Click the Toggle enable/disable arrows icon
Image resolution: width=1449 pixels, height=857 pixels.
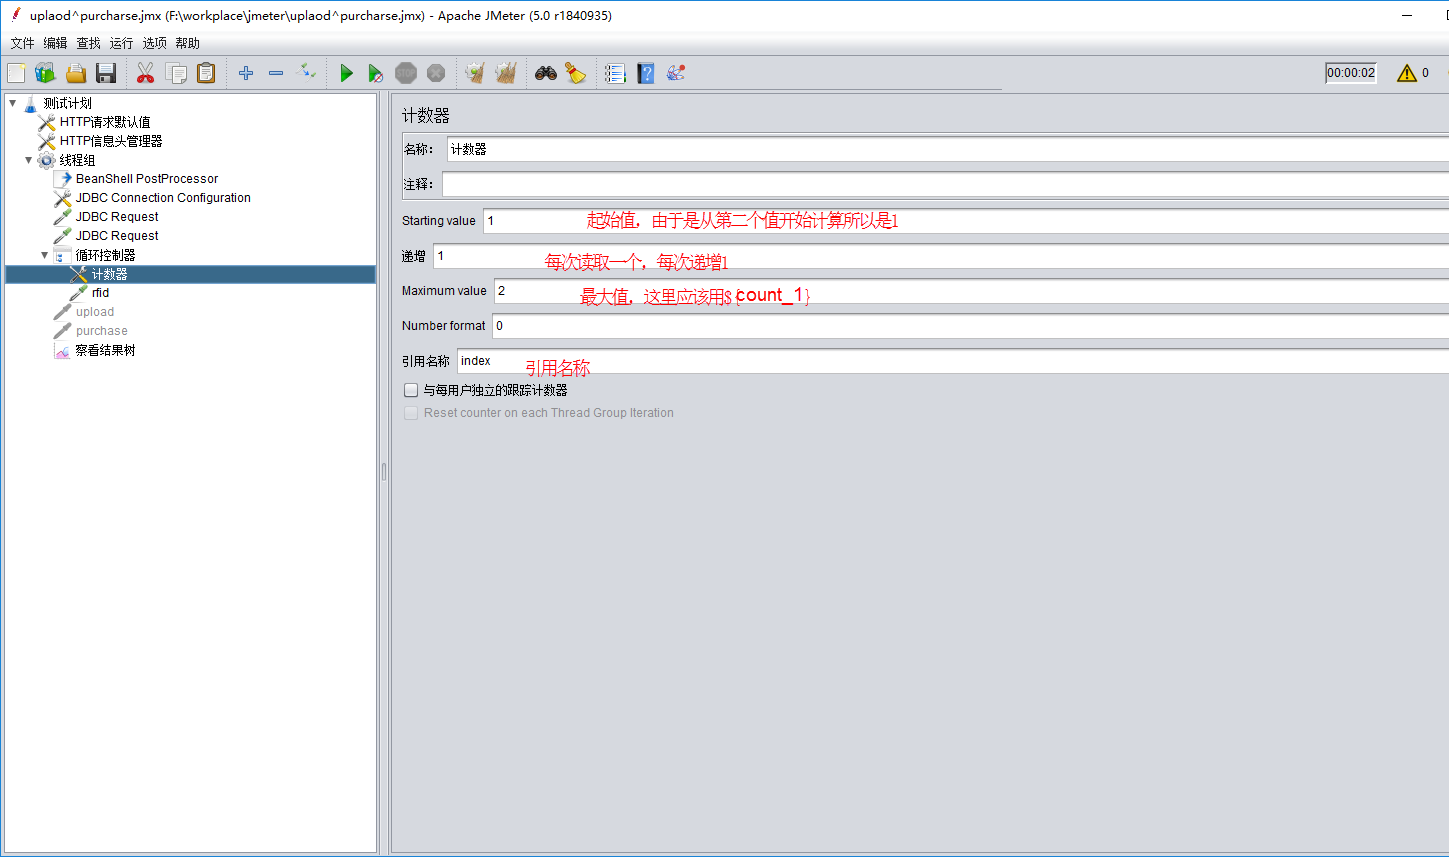[306, 73]
